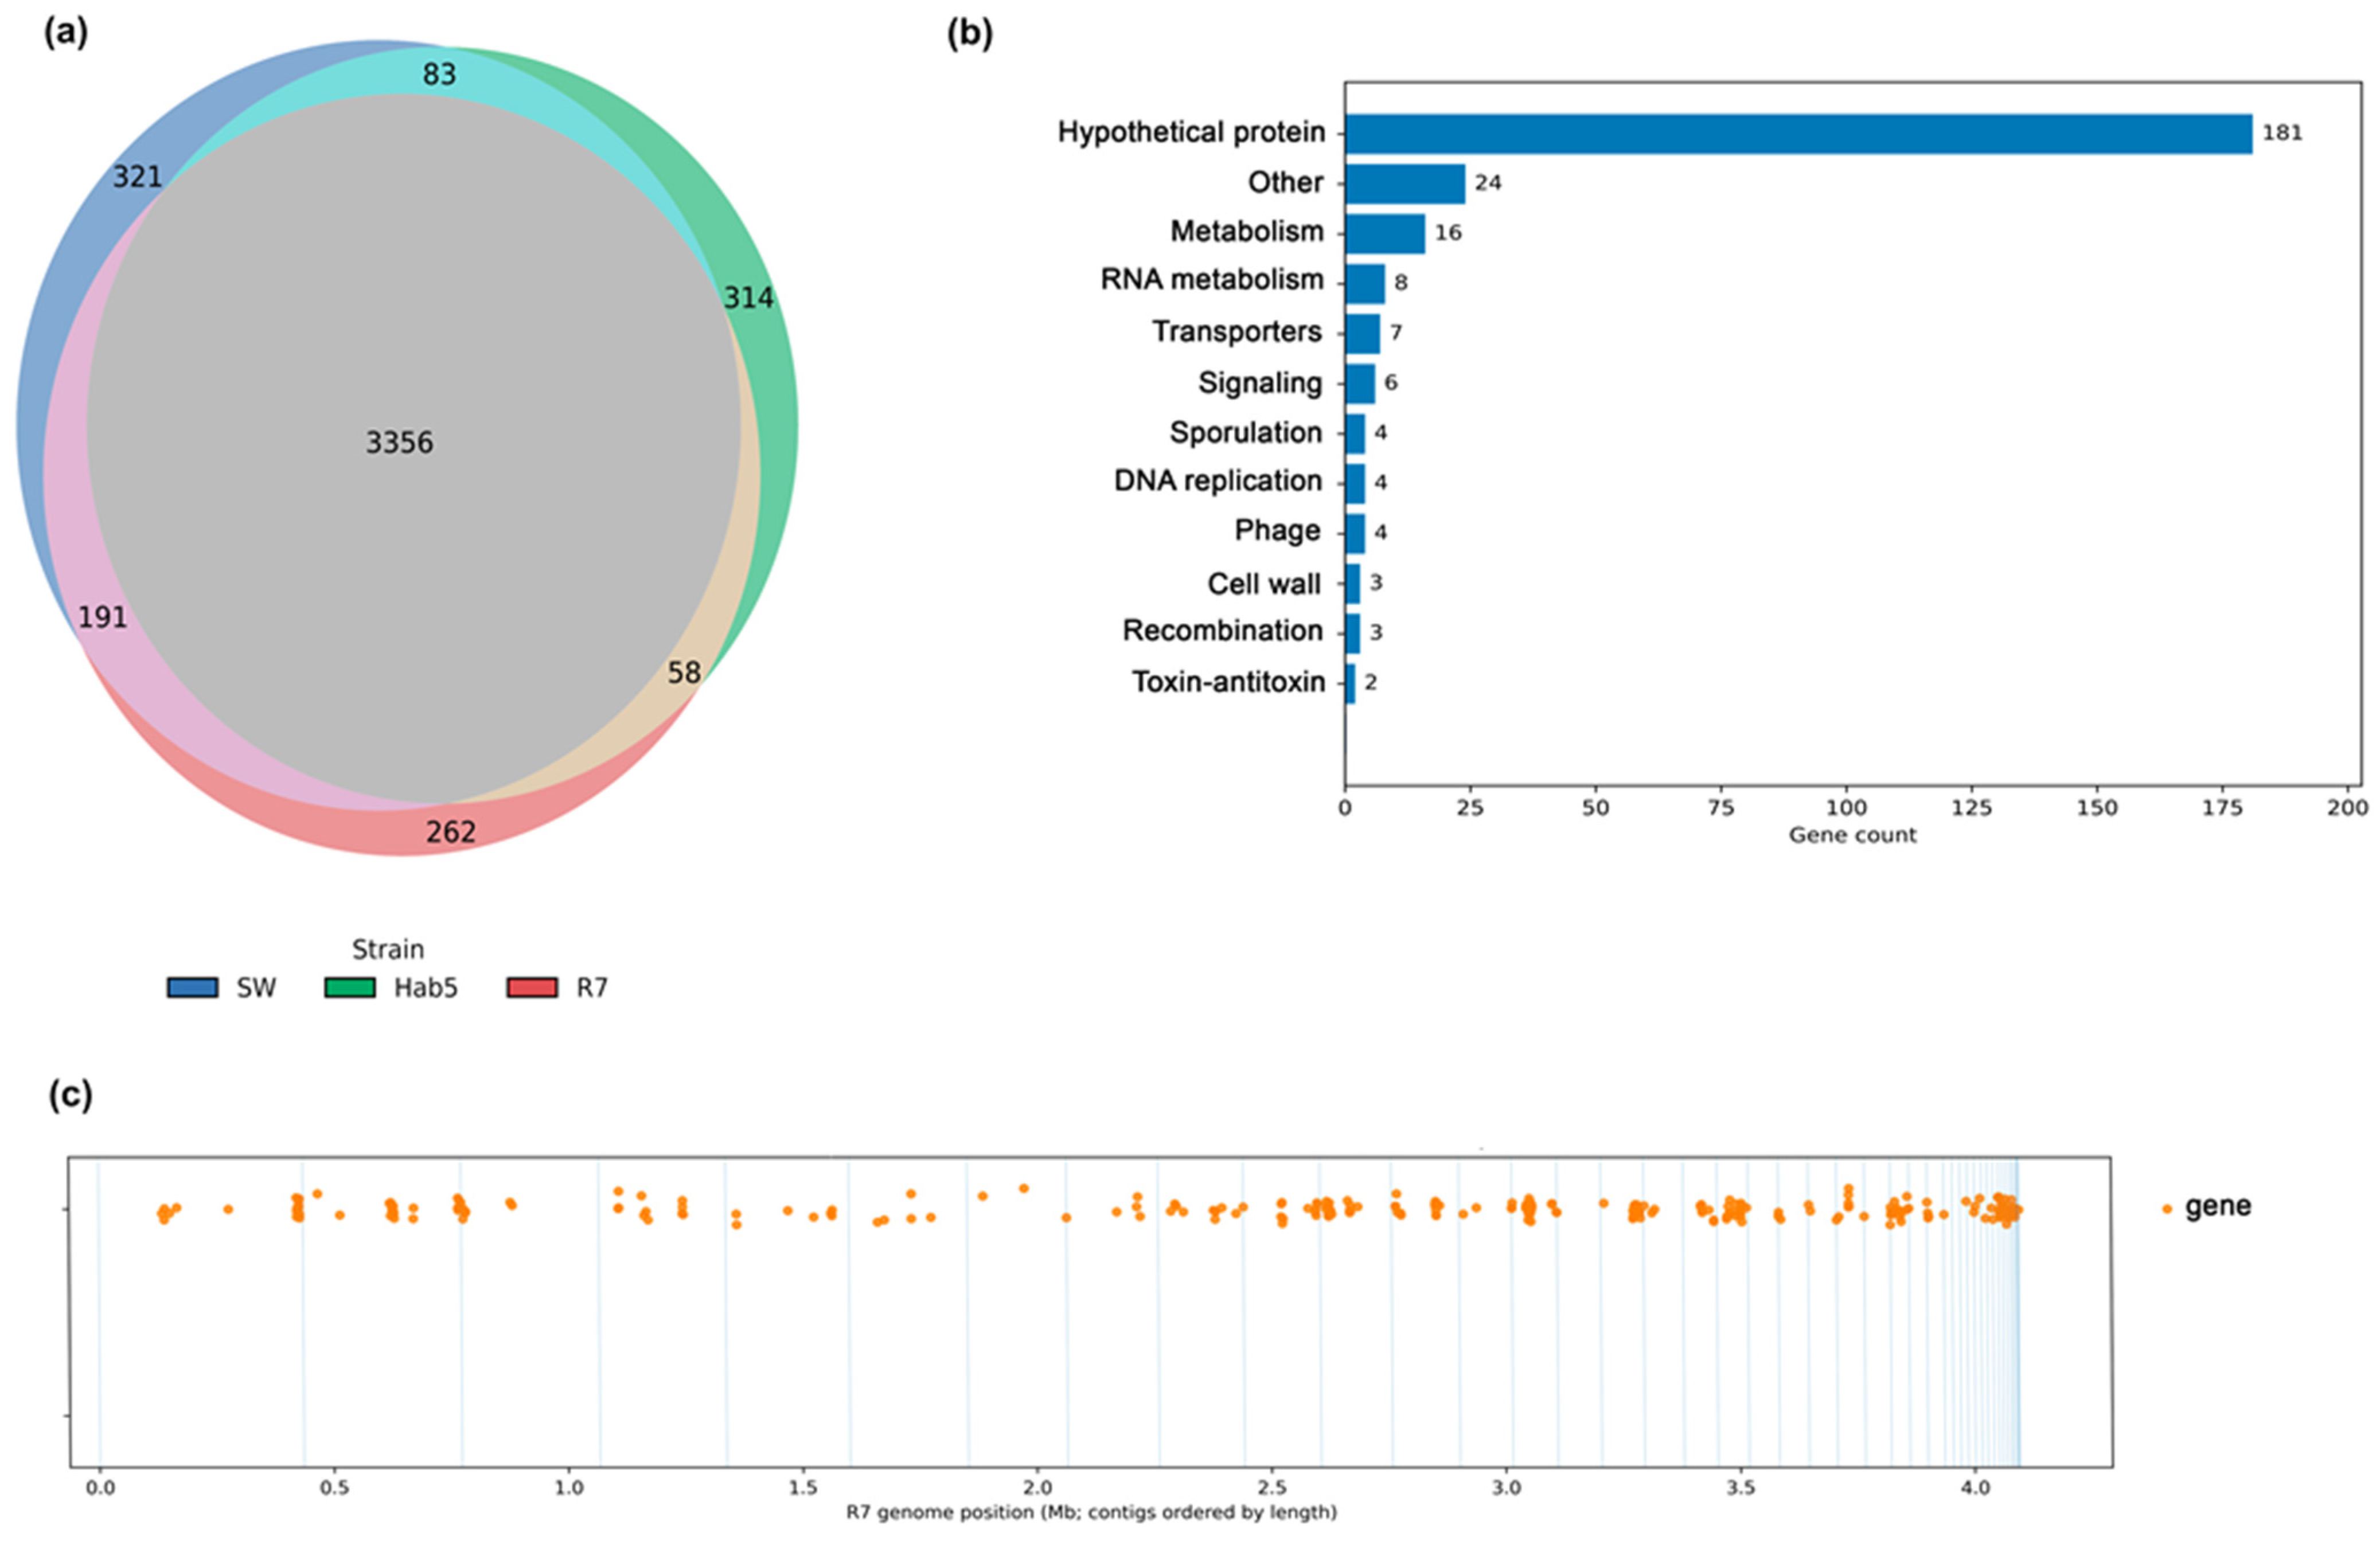The height and width of the screenshot is (1544, 2380).
Task: Click the Metabolism bar
Action: (1385, 233)
